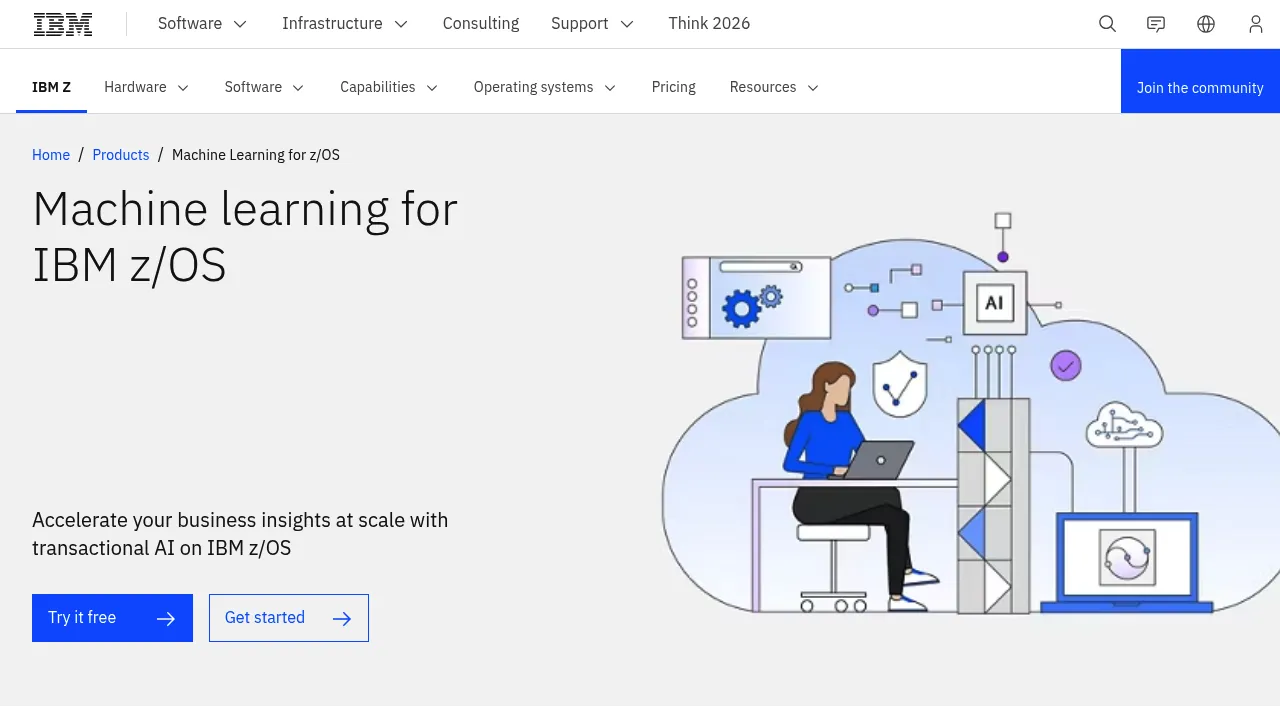Open the globe region selector icon
The width and height of the screenshot is (1280, 720).
tap(1206, 24)
